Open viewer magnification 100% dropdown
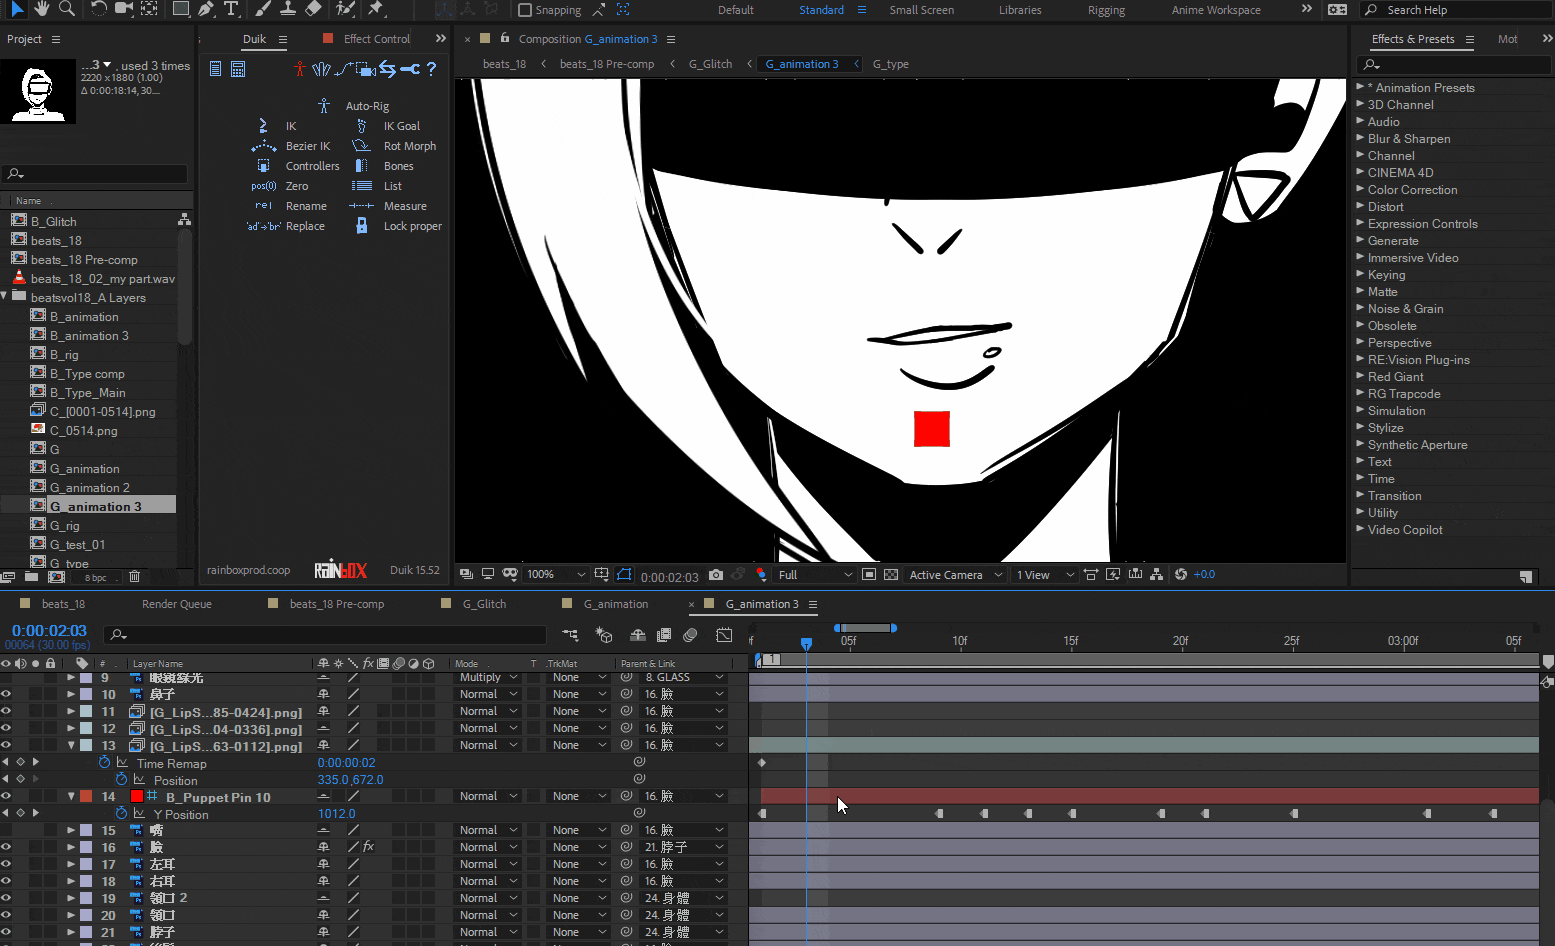Viewport: 1555px width, 946px height. 556,575
